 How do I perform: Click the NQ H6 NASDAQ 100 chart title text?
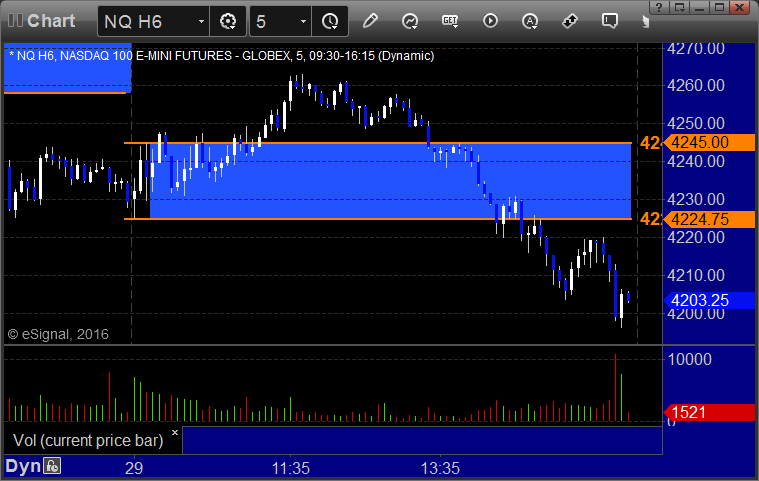coord(221,56)
